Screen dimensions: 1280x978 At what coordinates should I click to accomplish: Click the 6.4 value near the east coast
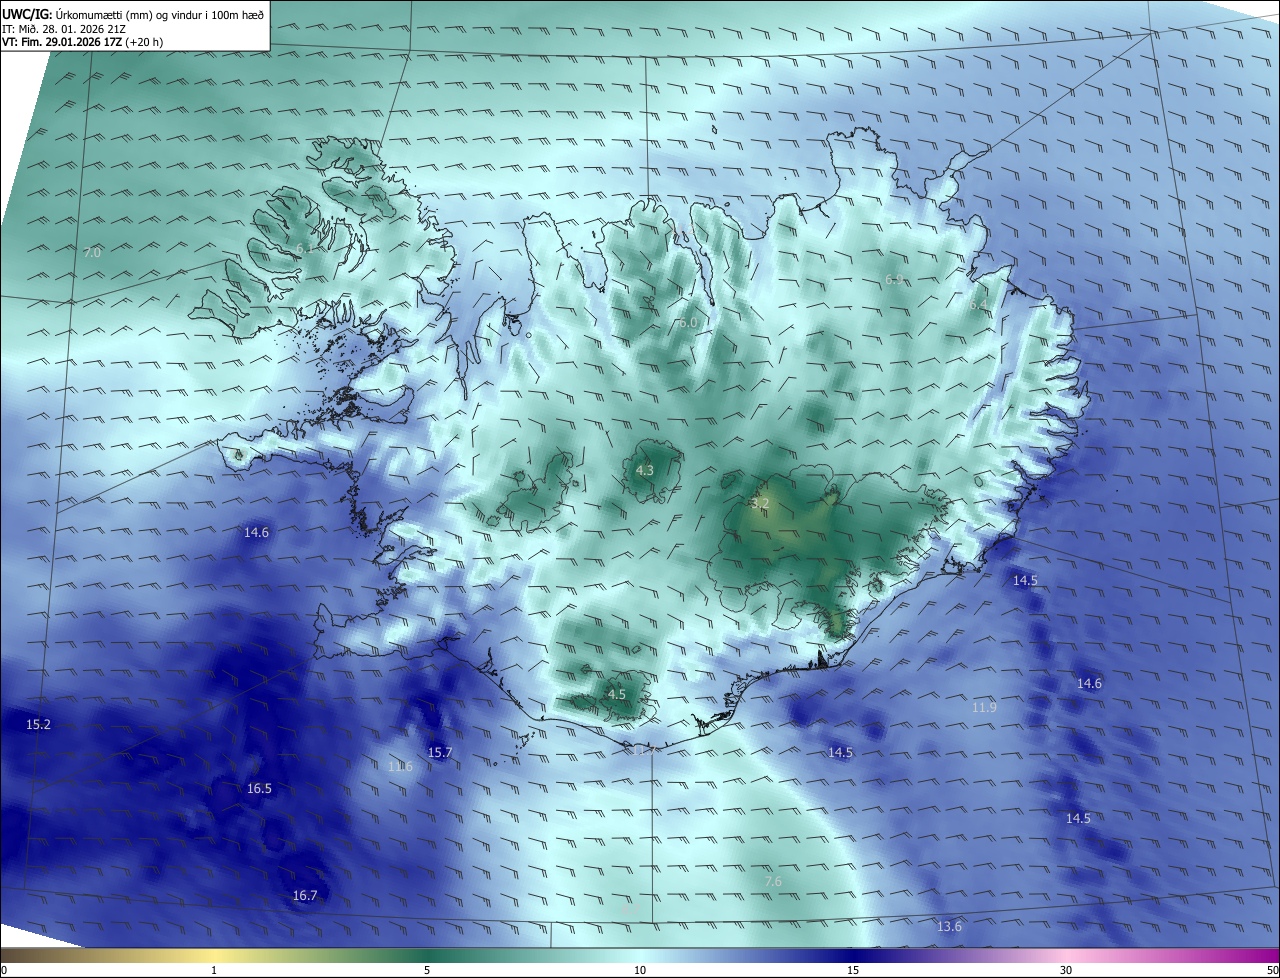[x=978, y=304]
